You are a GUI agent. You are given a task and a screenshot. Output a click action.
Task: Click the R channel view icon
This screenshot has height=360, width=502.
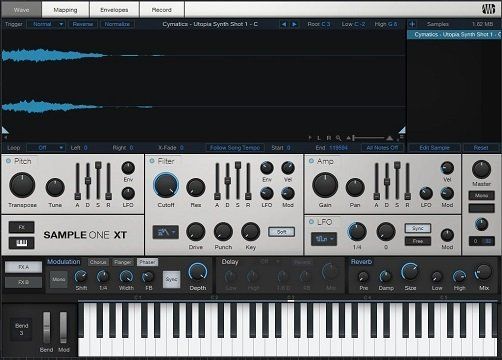tap(329, 138)
